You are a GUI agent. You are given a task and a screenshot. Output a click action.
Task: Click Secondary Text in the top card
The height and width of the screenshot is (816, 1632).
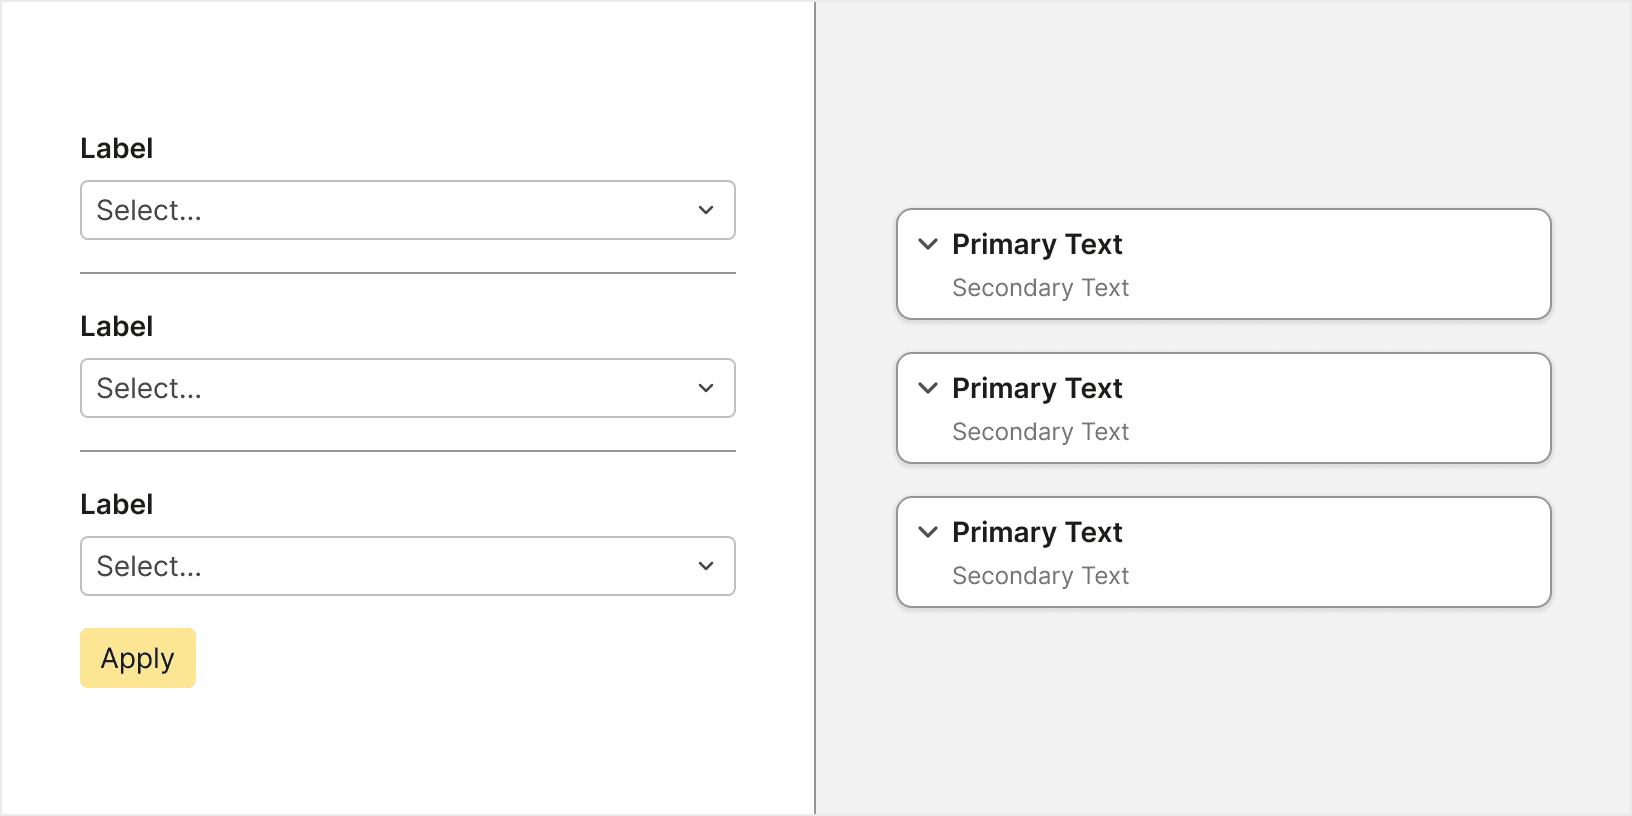click(x=1040, y=288)
